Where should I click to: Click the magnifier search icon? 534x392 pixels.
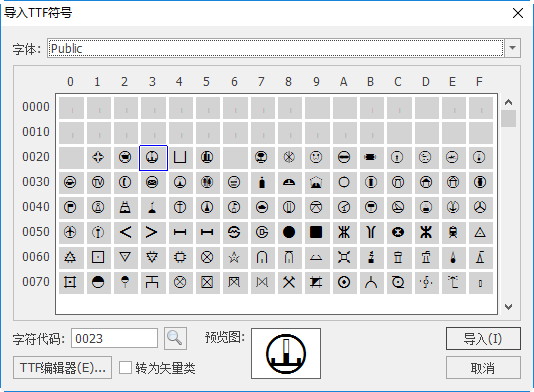point(175,339)
